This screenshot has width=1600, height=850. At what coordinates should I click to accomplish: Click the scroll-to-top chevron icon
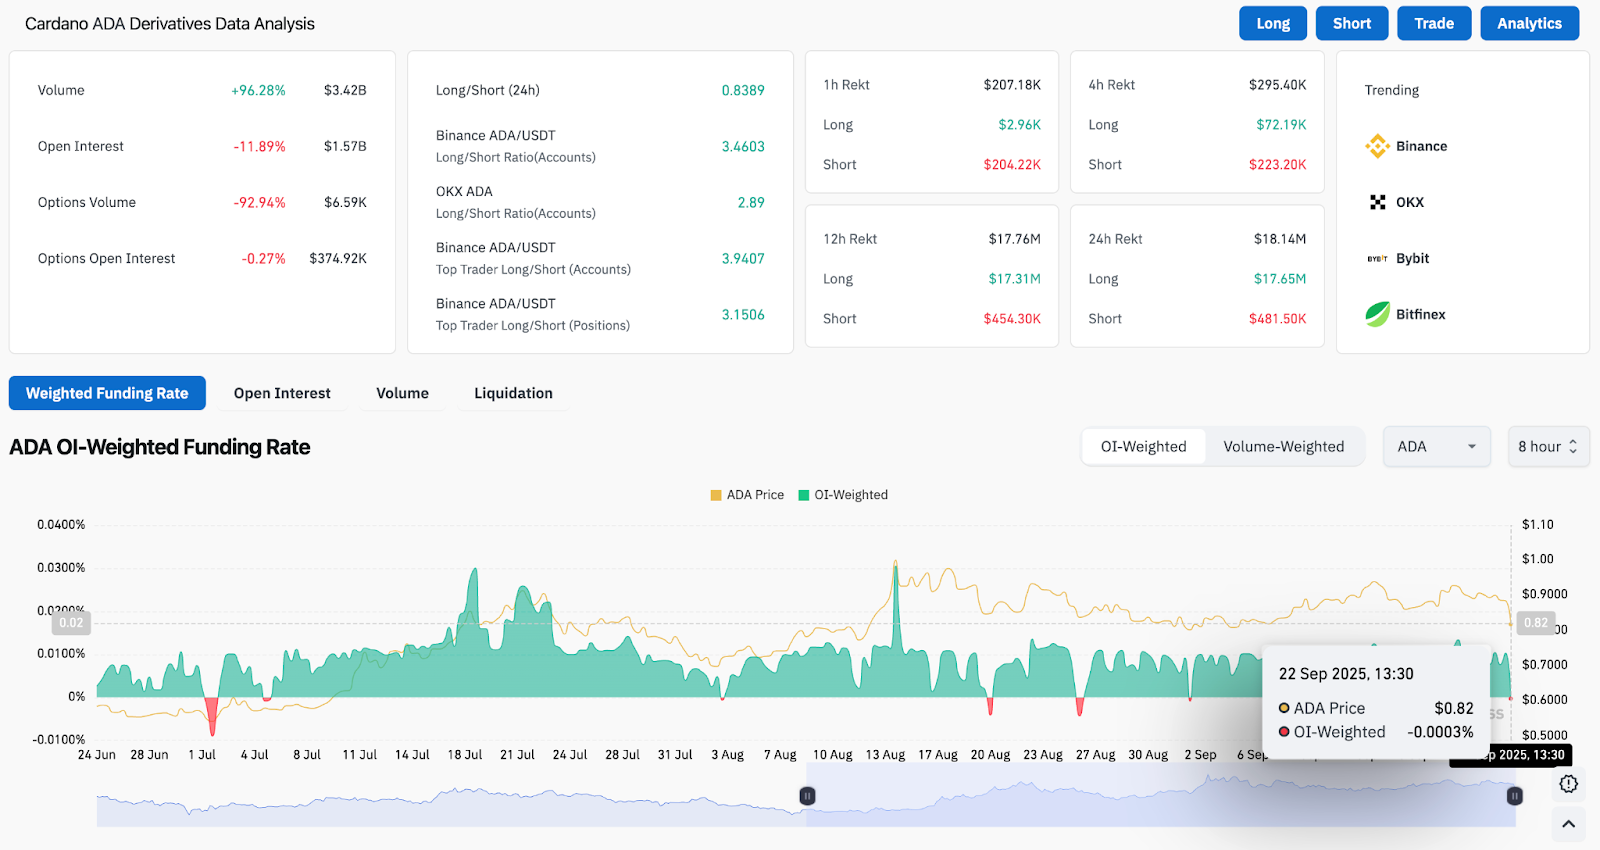(x=1568, y=824)
